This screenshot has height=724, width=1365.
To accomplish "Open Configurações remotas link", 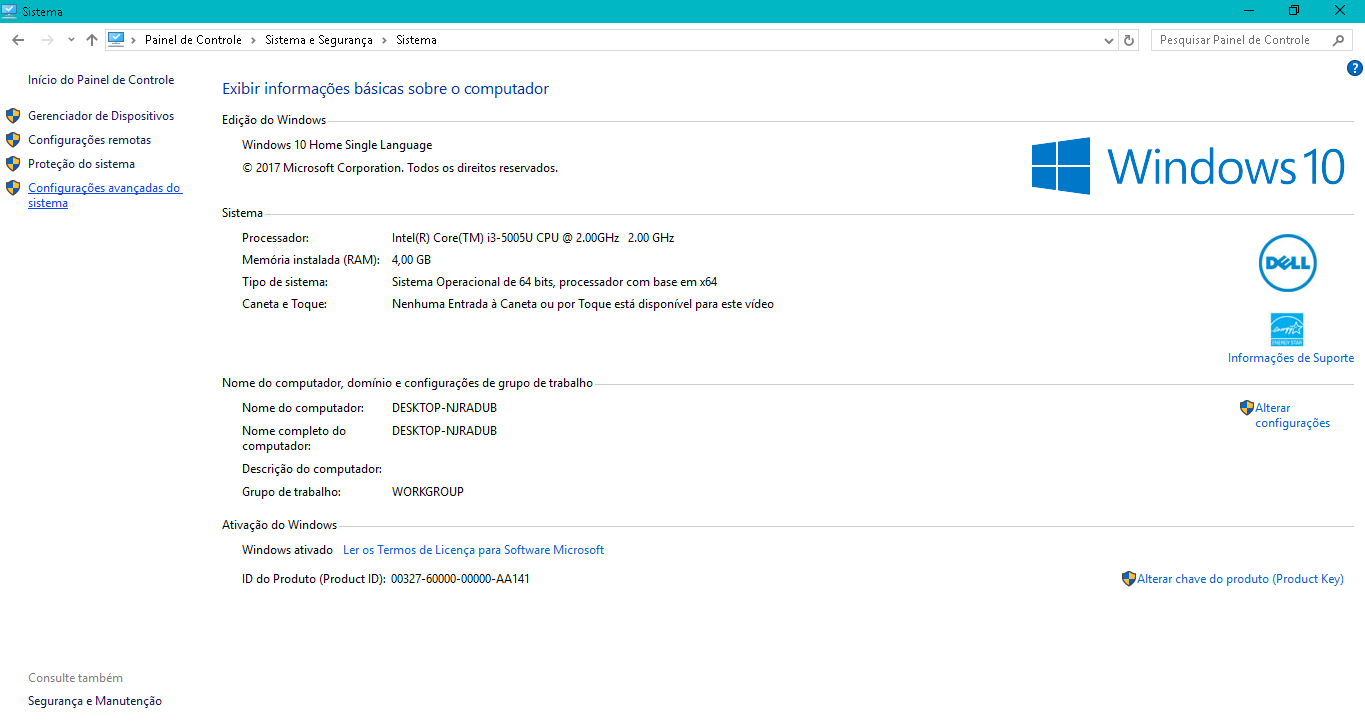I will (x=90, y=140).
